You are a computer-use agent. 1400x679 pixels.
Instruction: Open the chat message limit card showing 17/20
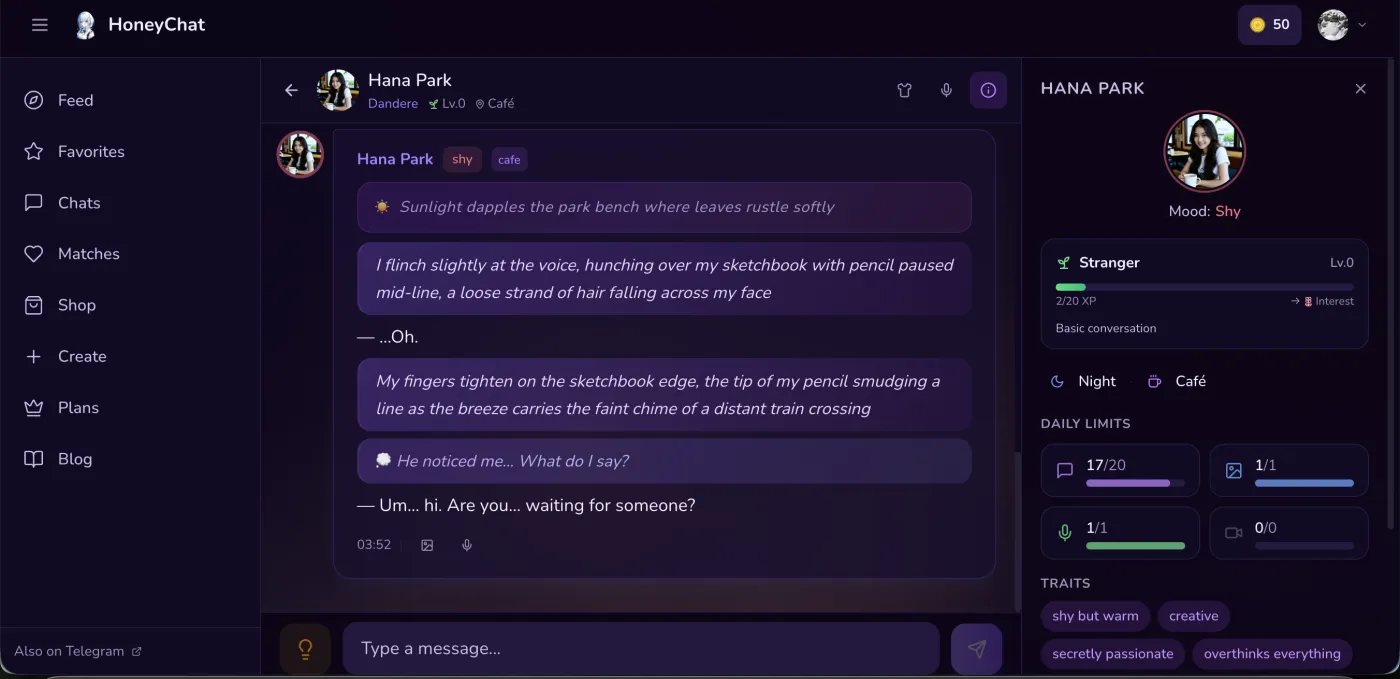pos(1120,470)
